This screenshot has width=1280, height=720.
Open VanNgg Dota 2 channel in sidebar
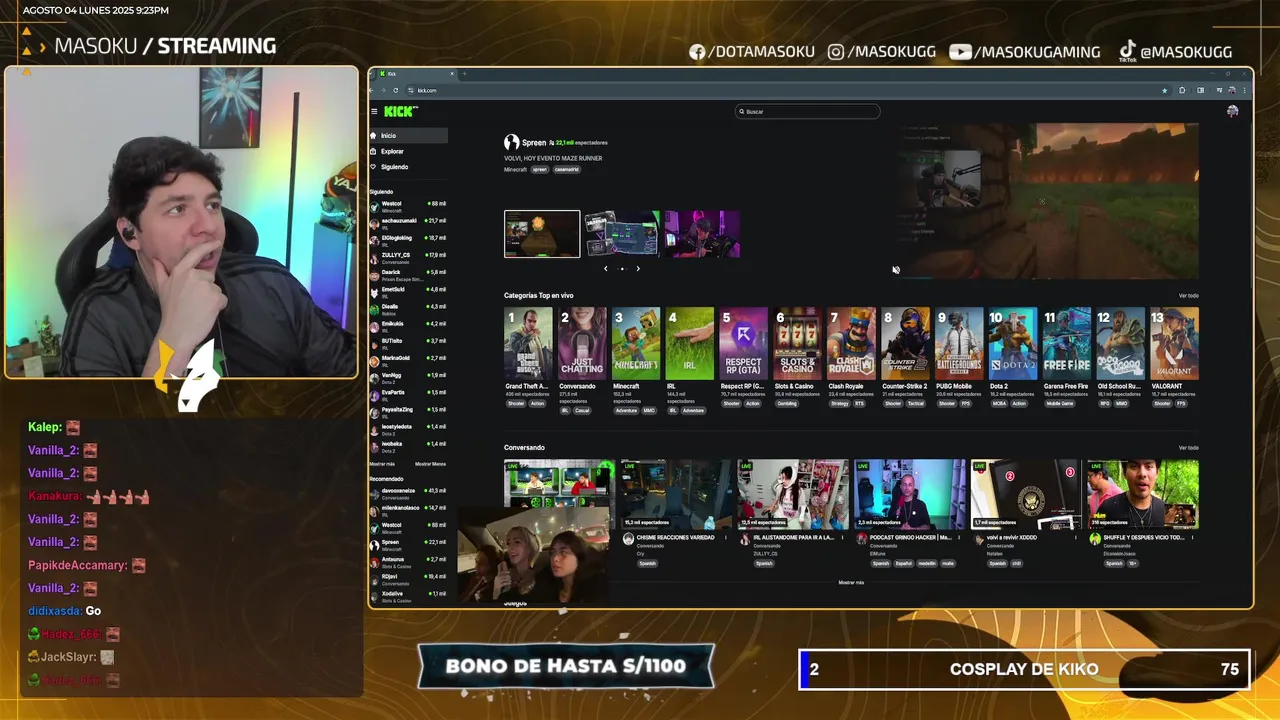[x=408, y=377]
